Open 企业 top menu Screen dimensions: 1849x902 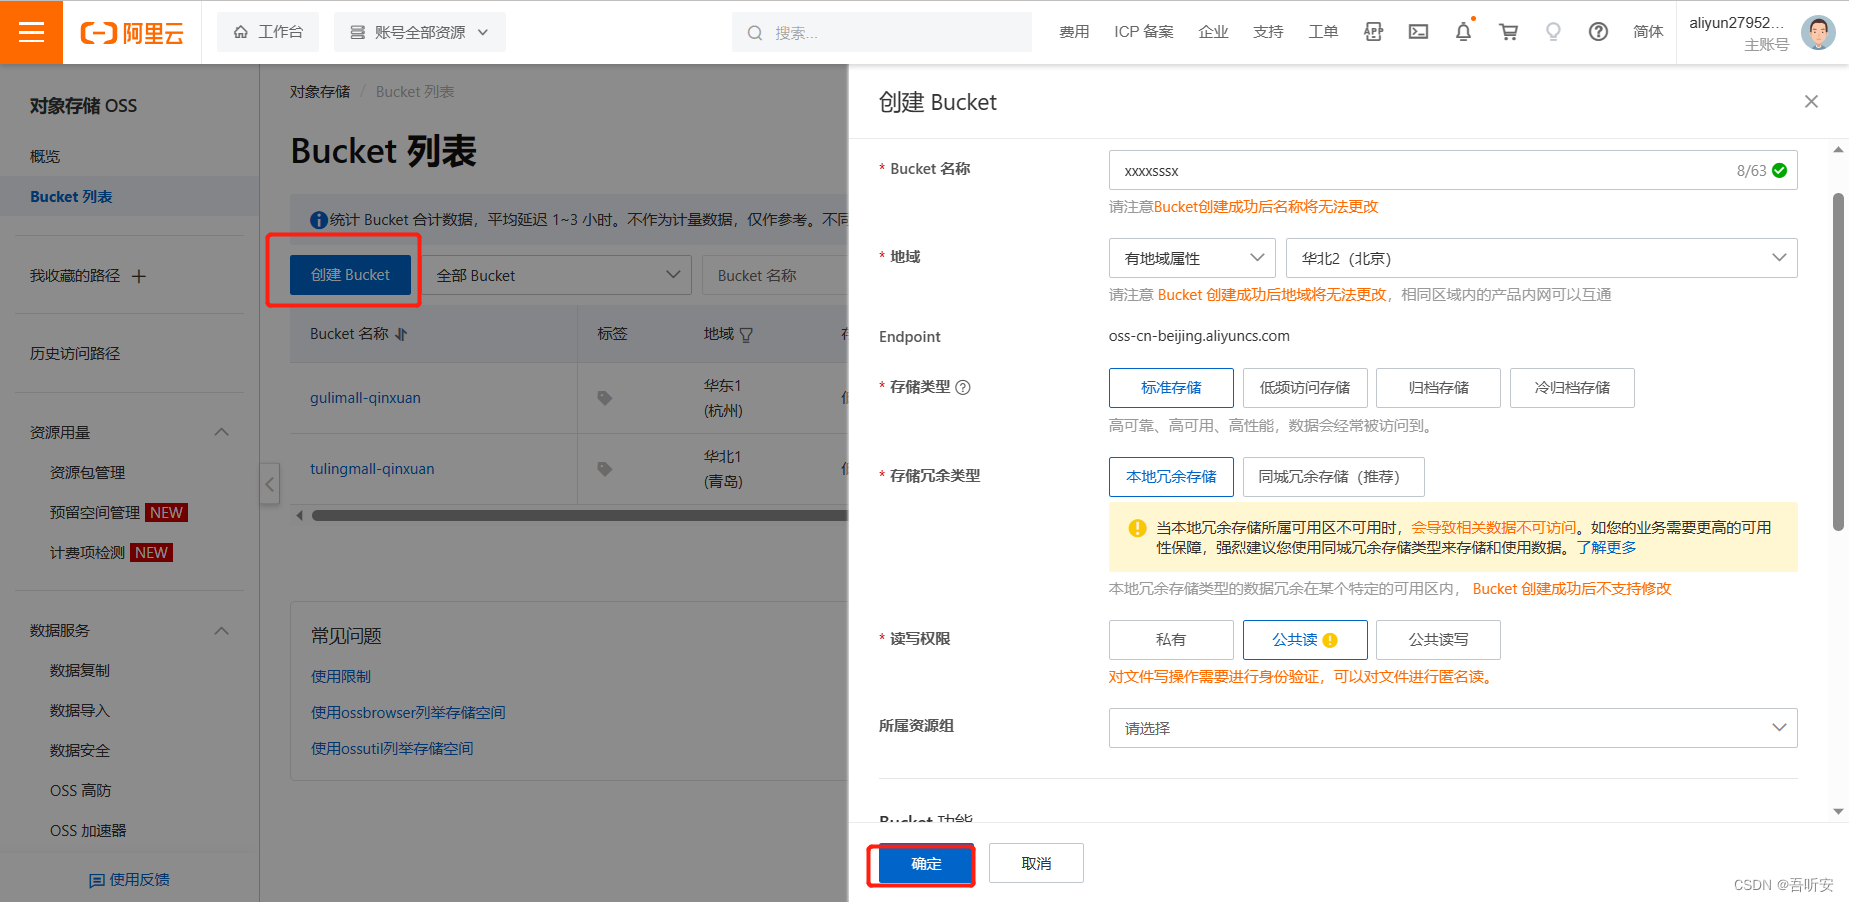pyautogui.click(x=1213, y=32)
